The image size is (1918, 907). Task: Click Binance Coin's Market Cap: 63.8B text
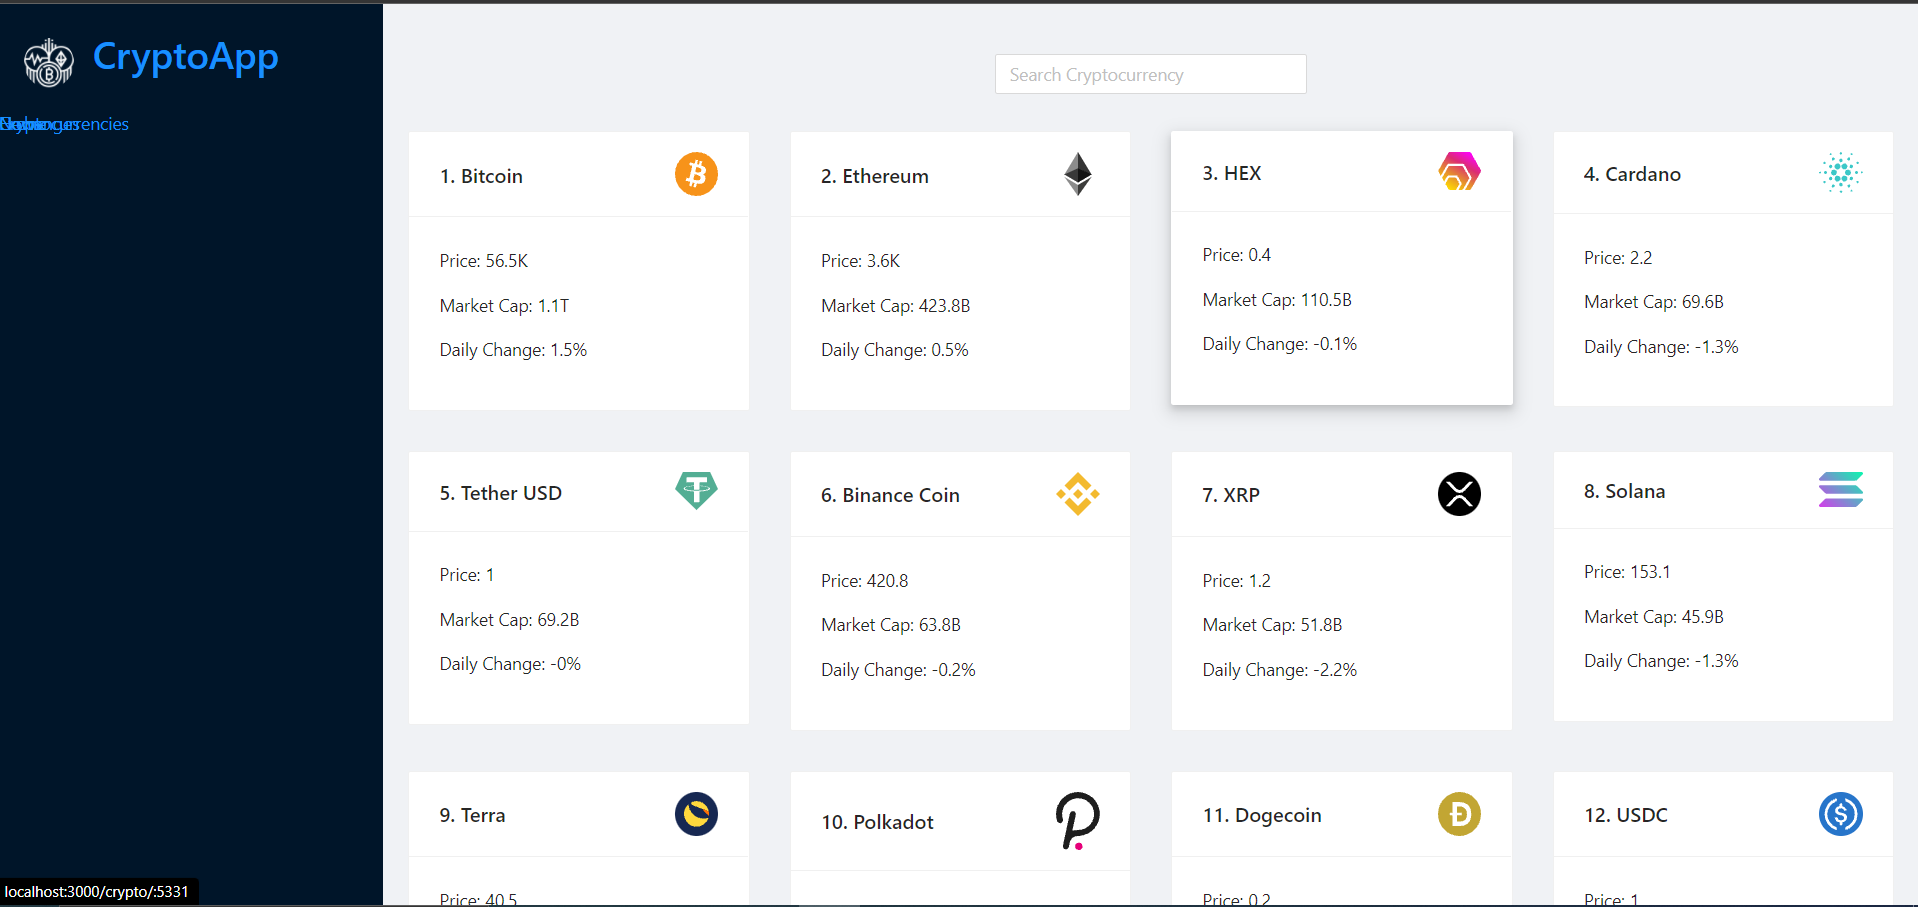point(891,625)
